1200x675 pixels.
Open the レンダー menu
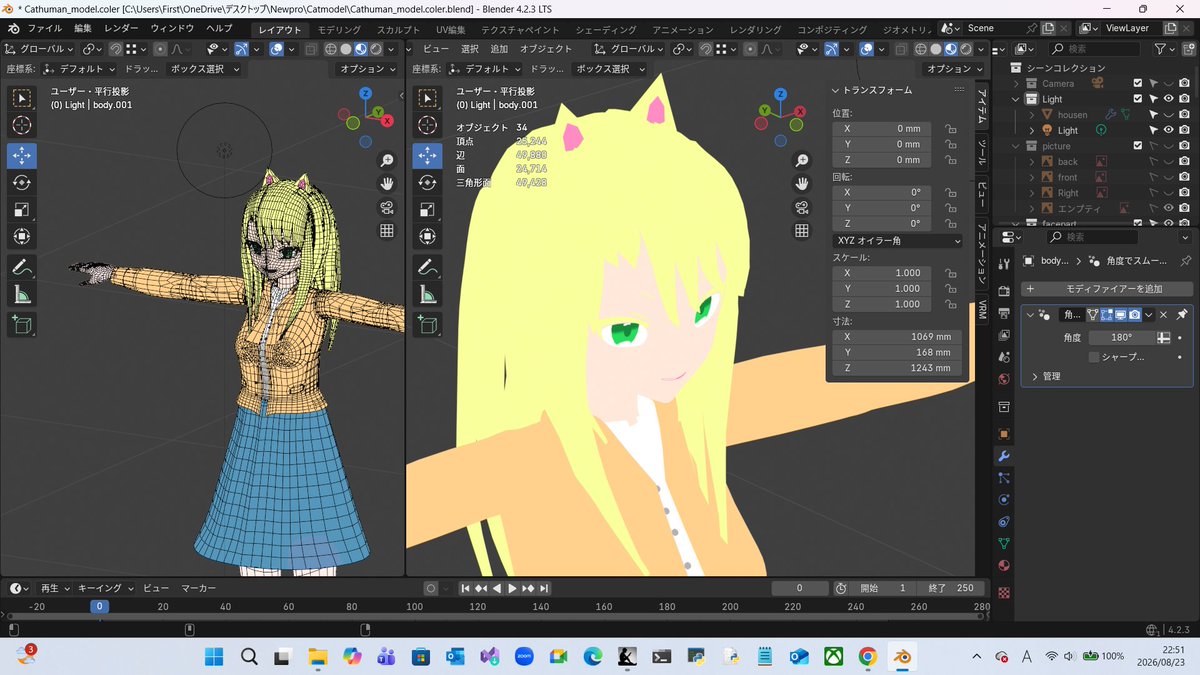click(x=121, y=28)
